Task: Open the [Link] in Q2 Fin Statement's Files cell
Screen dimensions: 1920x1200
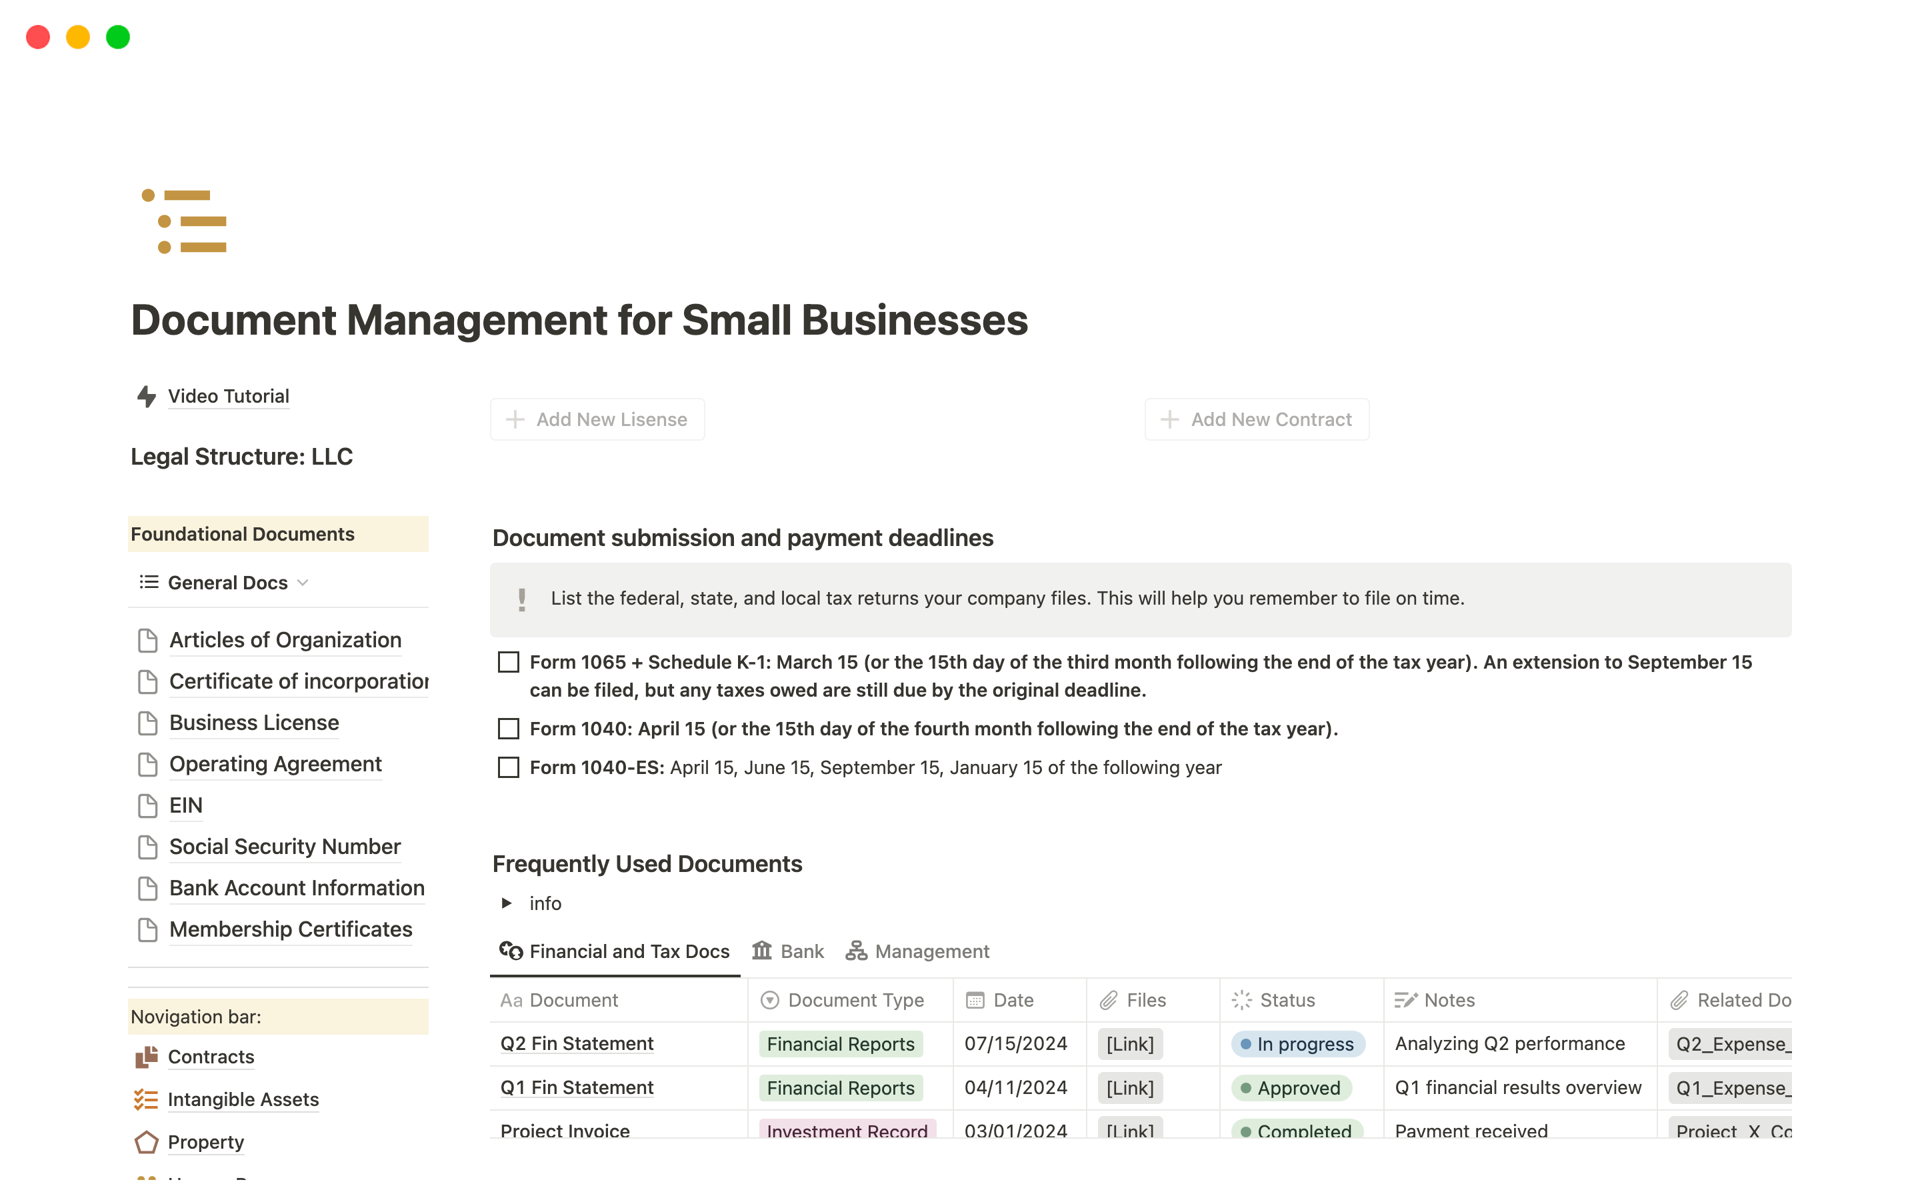Action: (x=1129, y=1043)
